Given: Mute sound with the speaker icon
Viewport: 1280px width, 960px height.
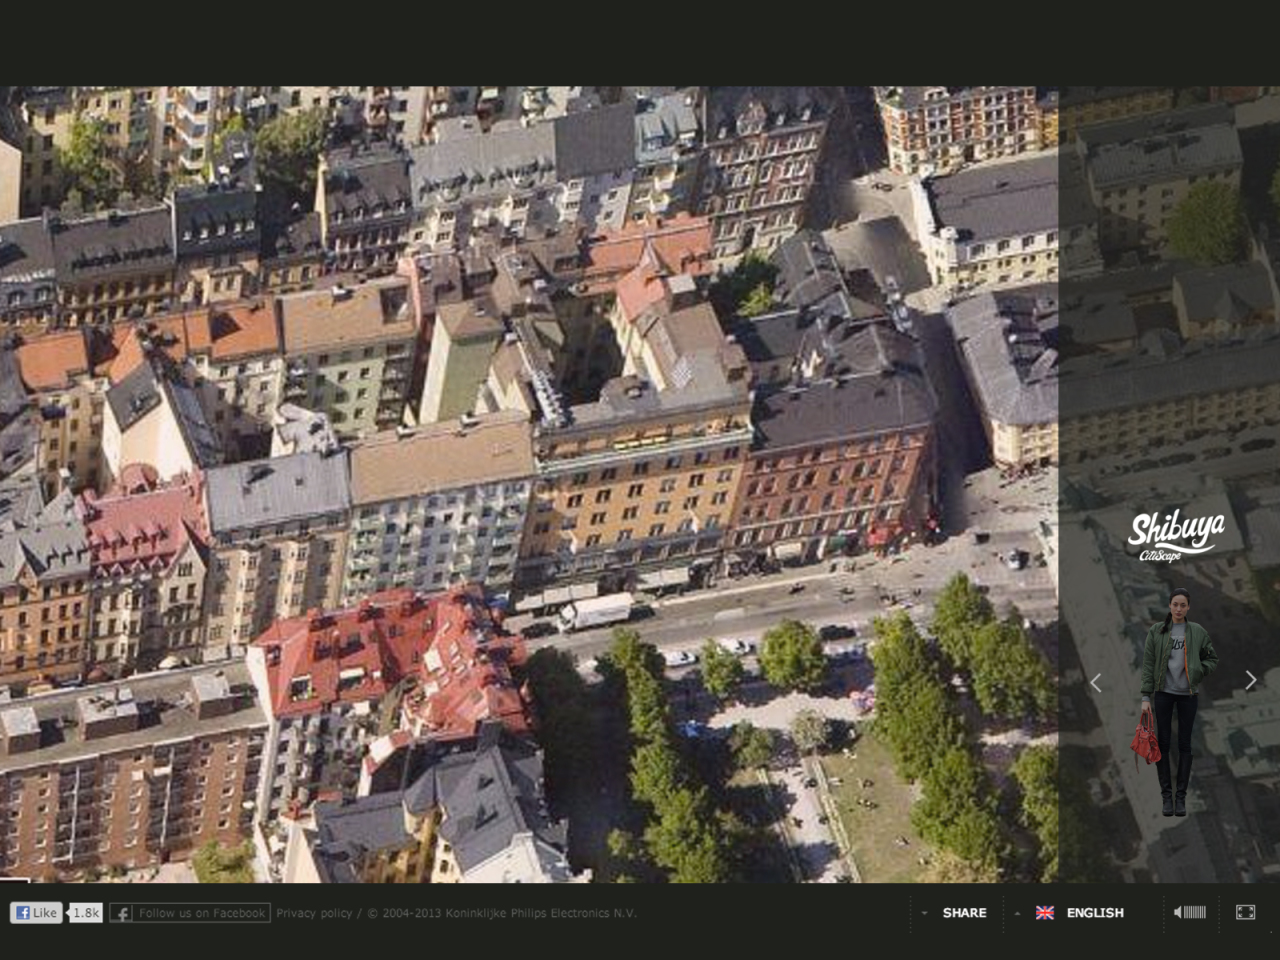Looking at the screenshot, I should 1178,912.
